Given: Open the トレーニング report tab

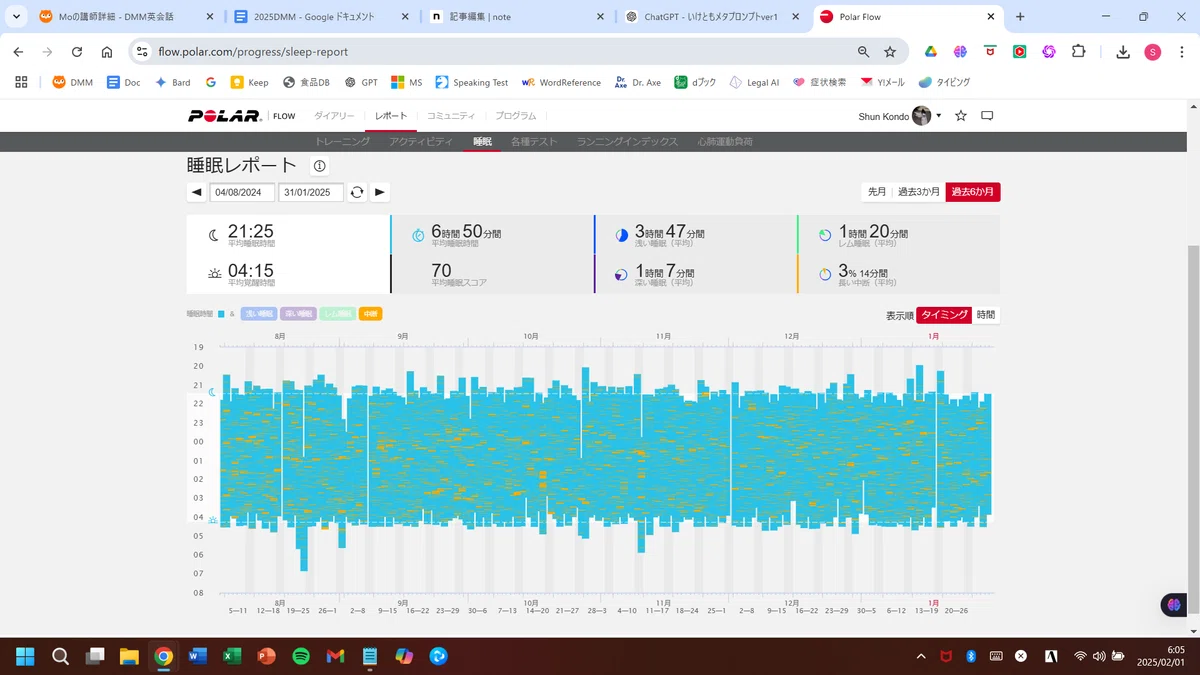Looking at the screenshot, I should [342, 142].
